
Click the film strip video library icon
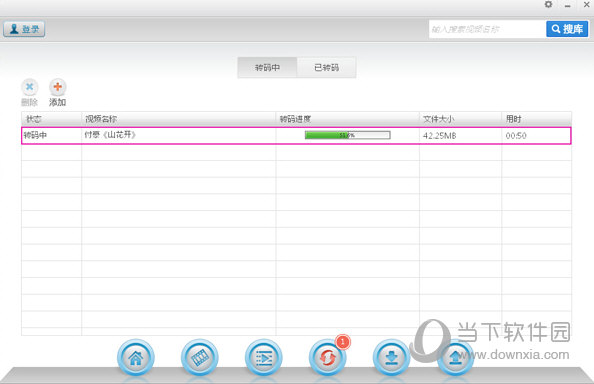tap(200, 357)
